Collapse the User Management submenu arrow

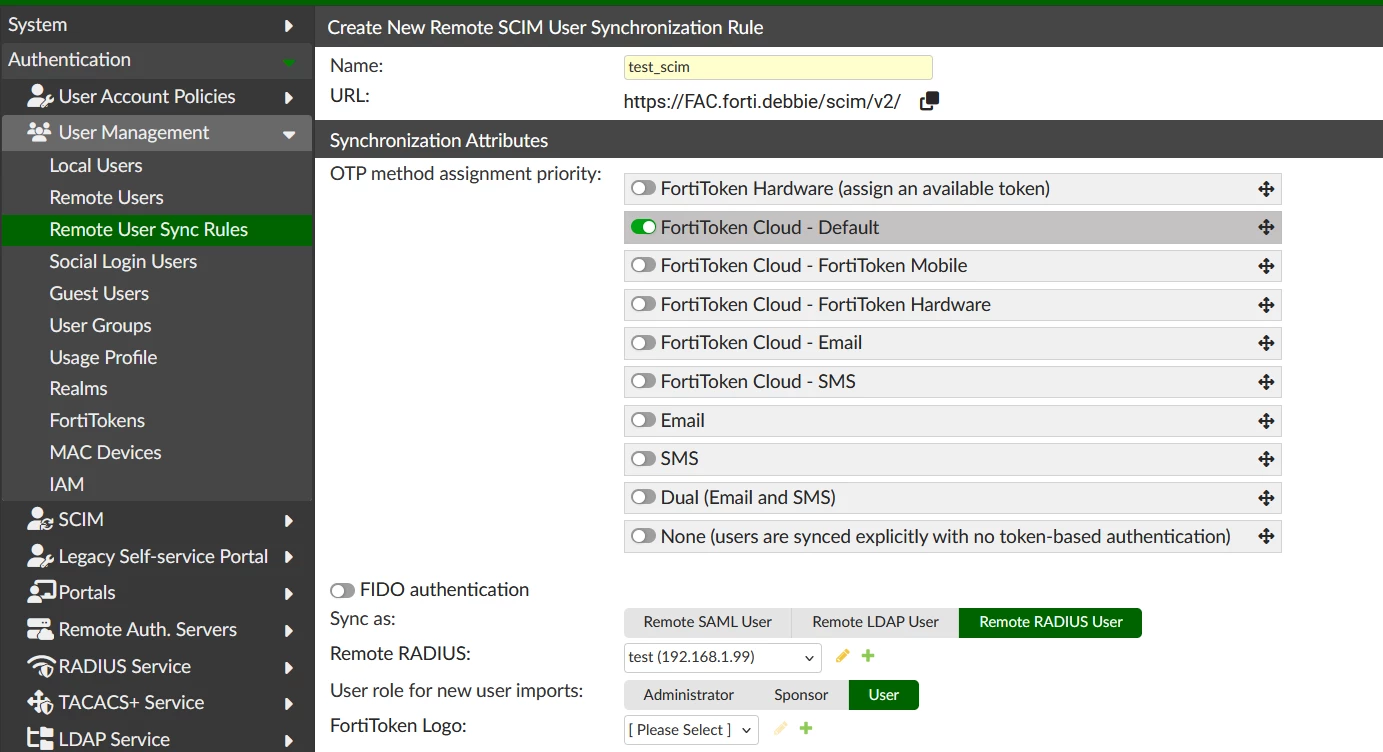(x=289, y=134)
